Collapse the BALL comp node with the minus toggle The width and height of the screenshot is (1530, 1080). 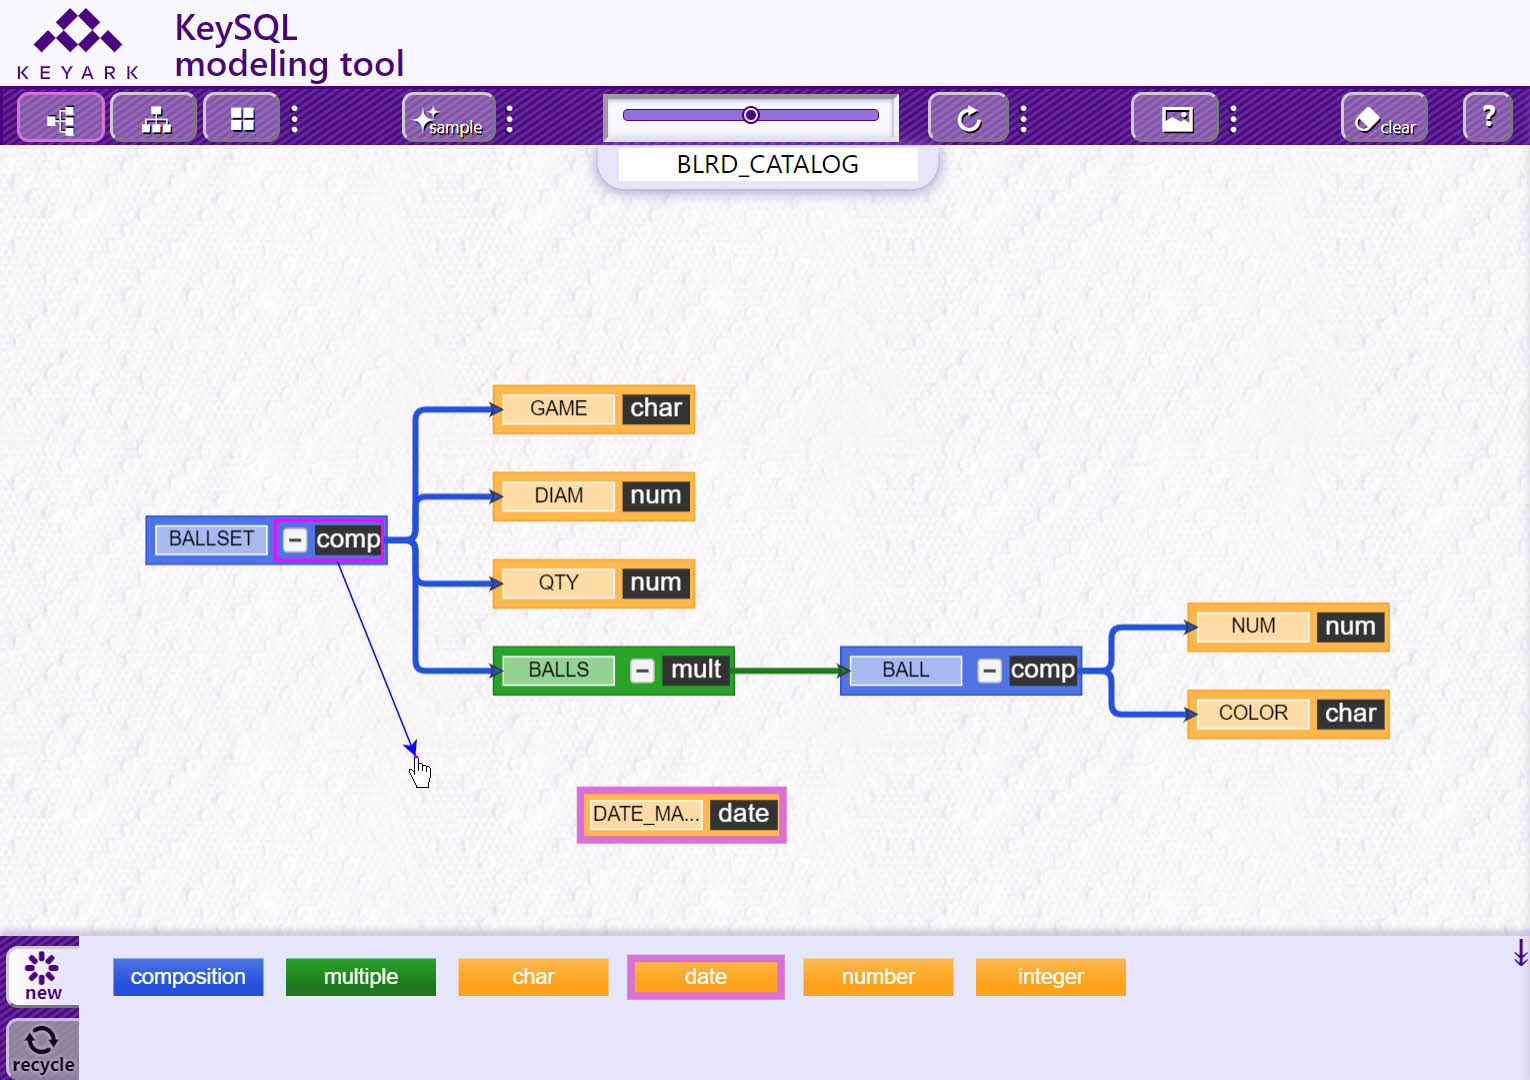(989, 670)
